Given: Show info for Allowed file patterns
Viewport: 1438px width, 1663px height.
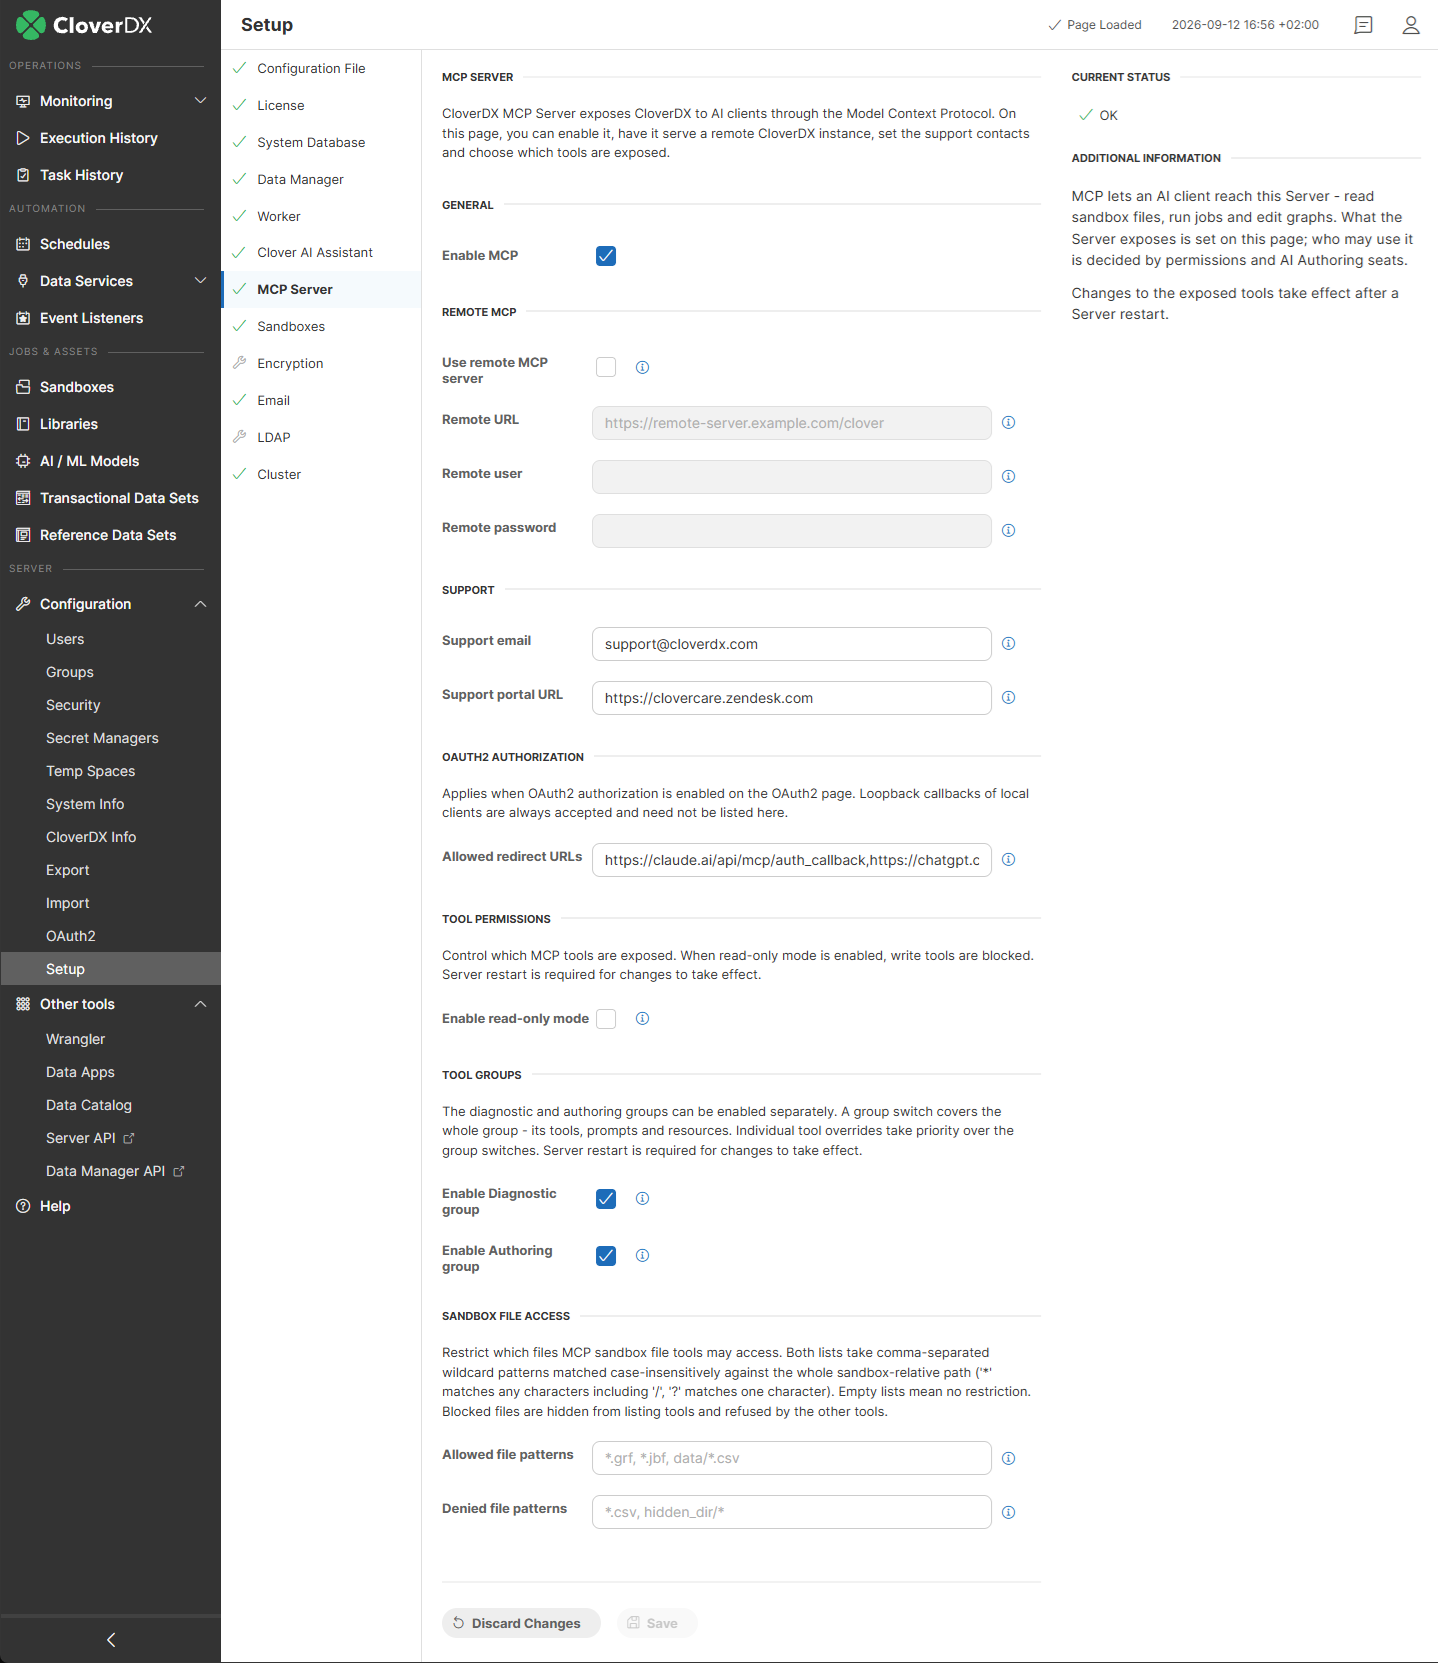Looking at the screenshot, I should (x=1008, y=1459).
